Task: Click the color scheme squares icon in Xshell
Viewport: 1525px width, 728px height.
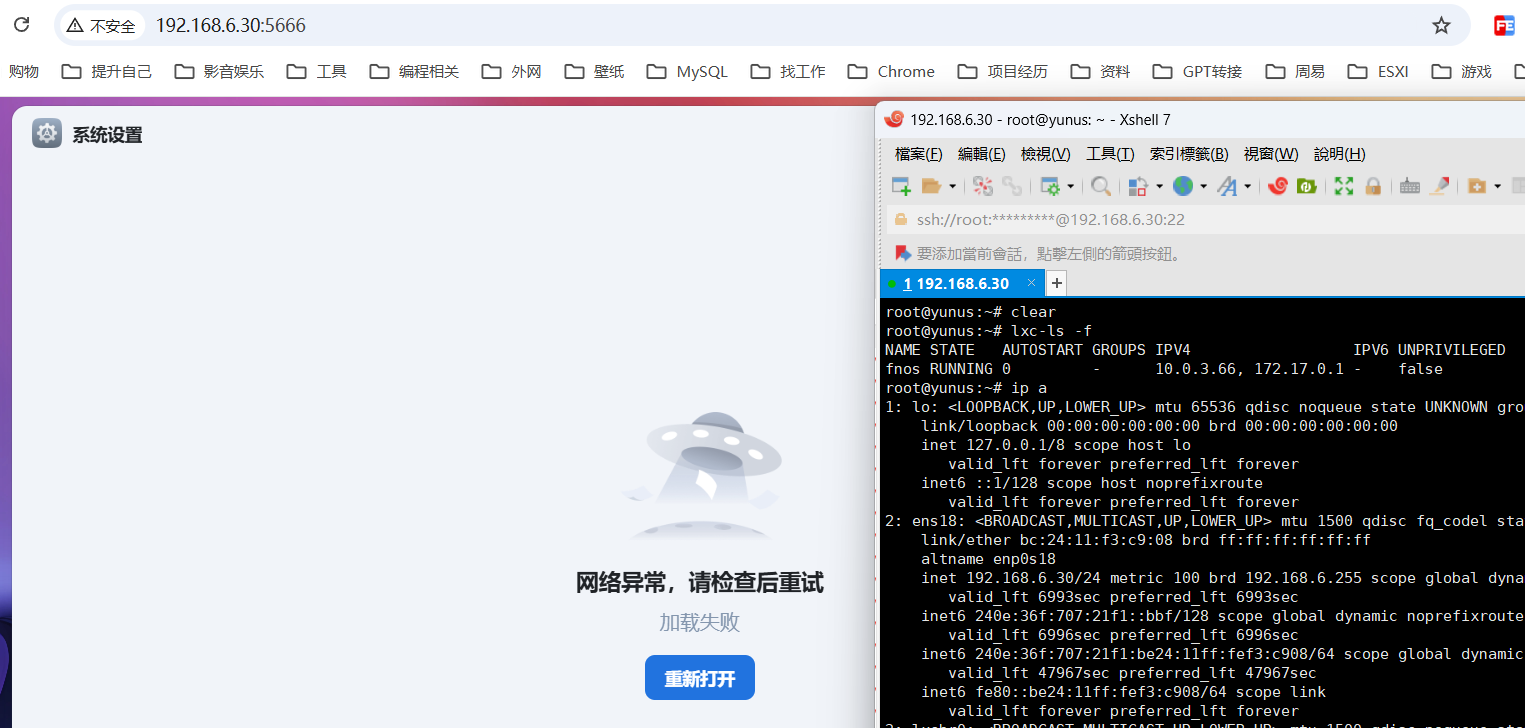Action: [1137, 186]
